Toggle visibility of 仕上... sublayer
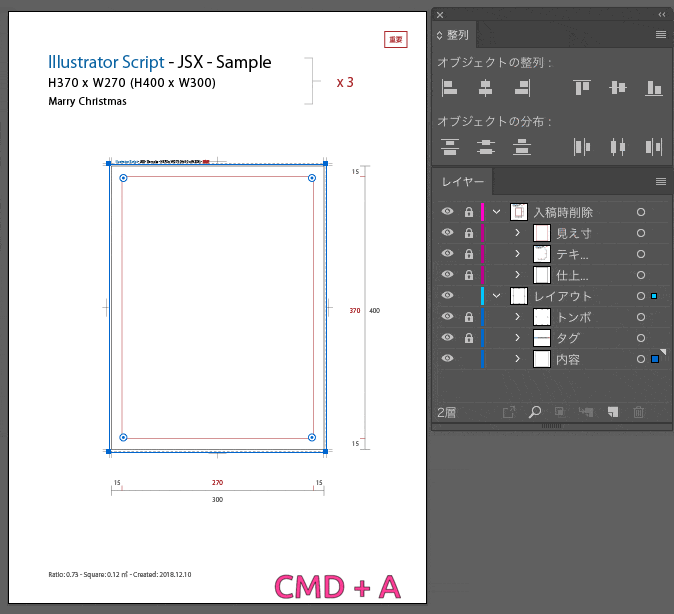The height and width of the screenshot is (614, 674). click(x=447, y=274)
